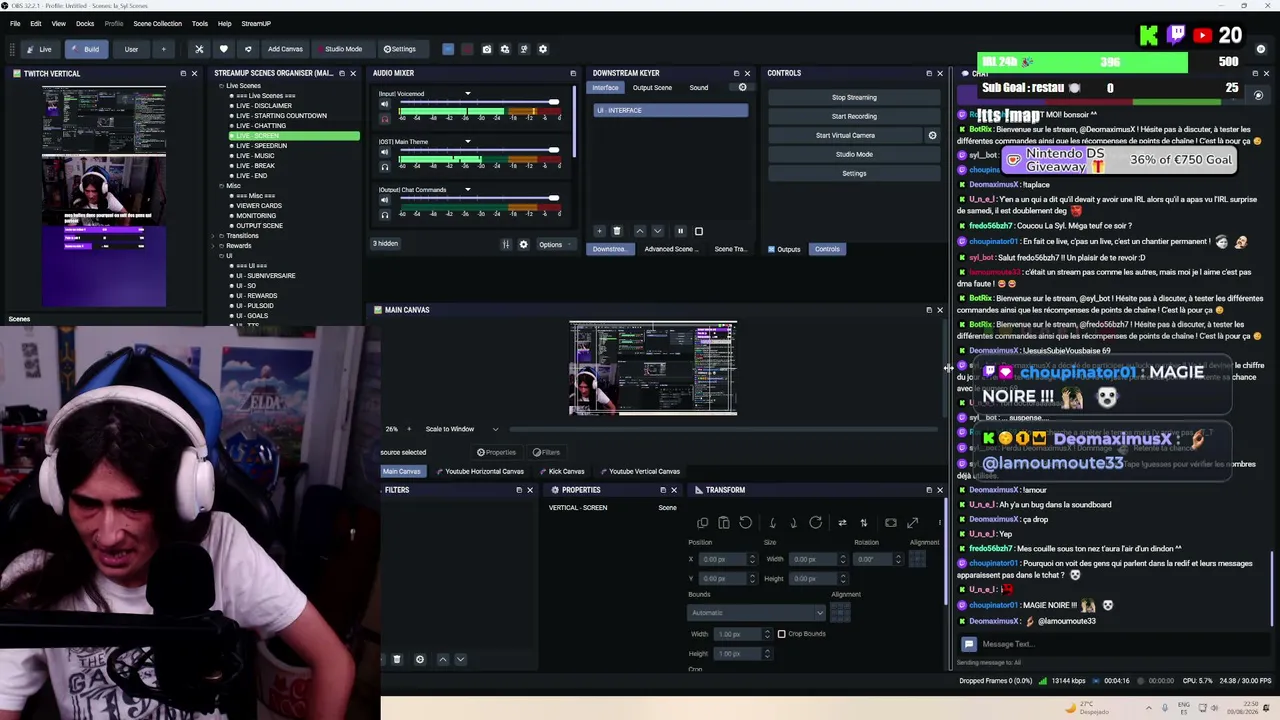Click the Downstream Keyer stop square icon
Image resolution: width=1280 pixels, height=720 pixels.
(x=699, y=231)
